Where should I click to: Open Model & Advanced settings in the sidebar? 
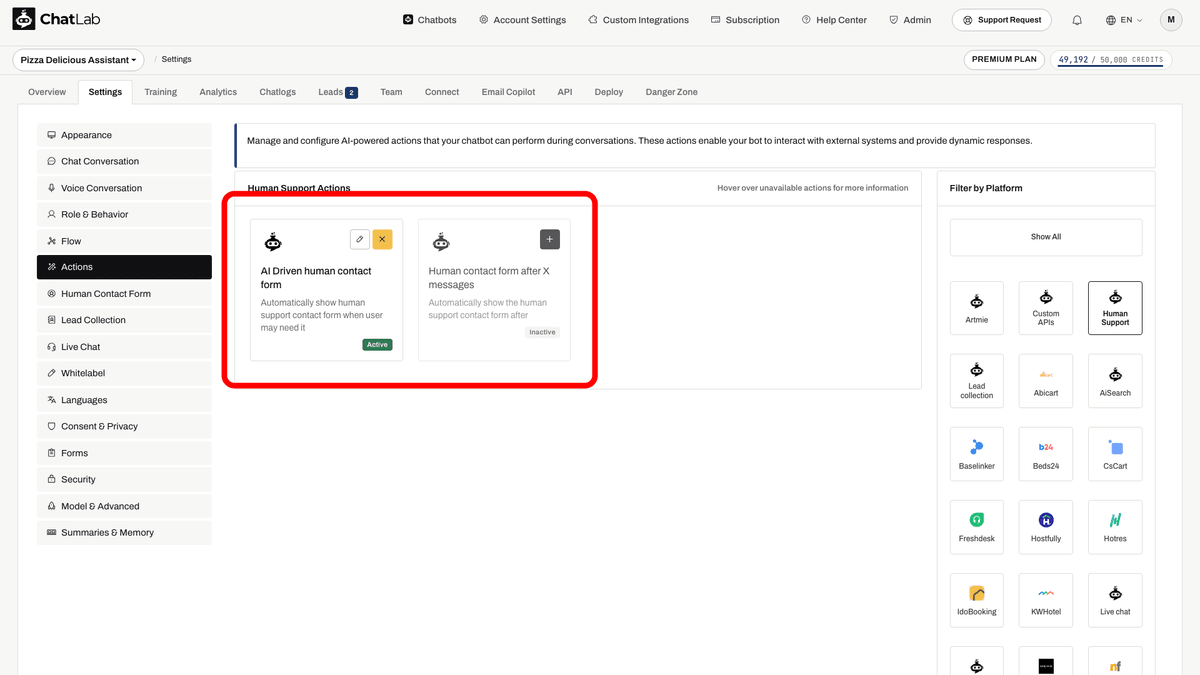(x=124, y=506)
